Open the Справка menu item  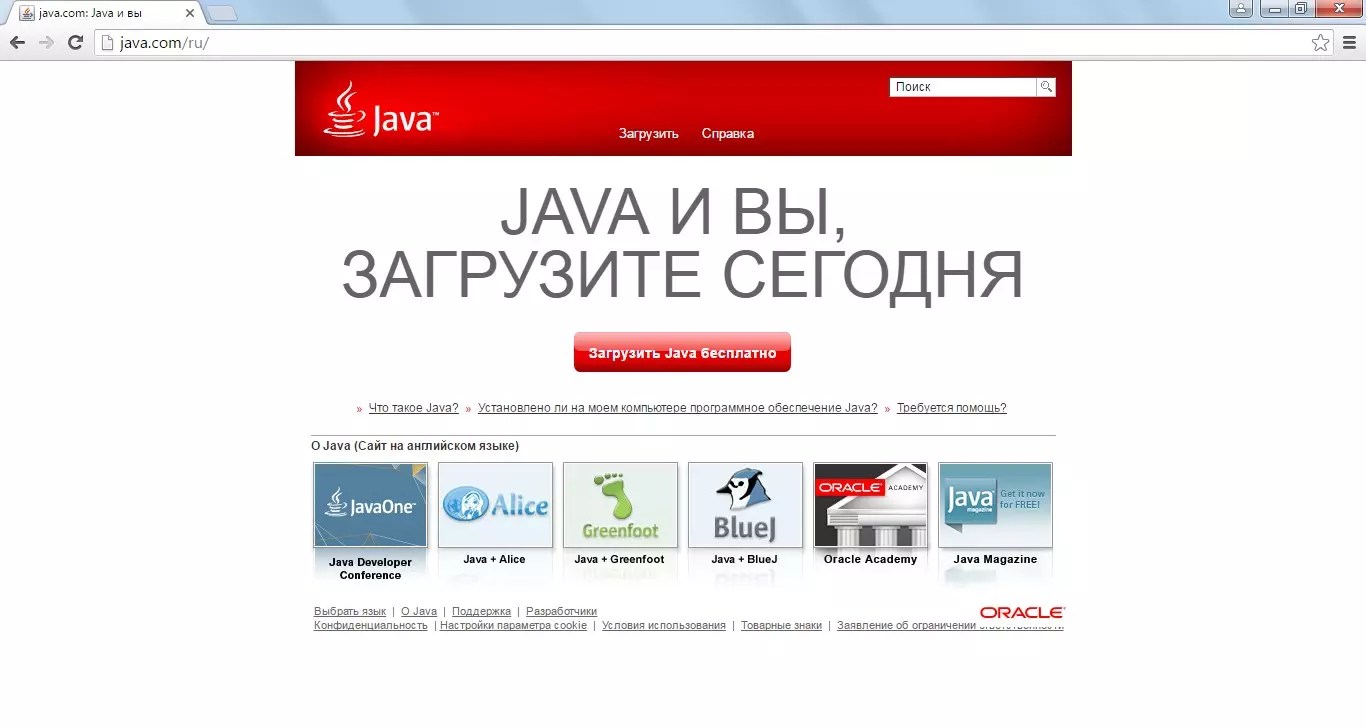[x=728, y=134]
